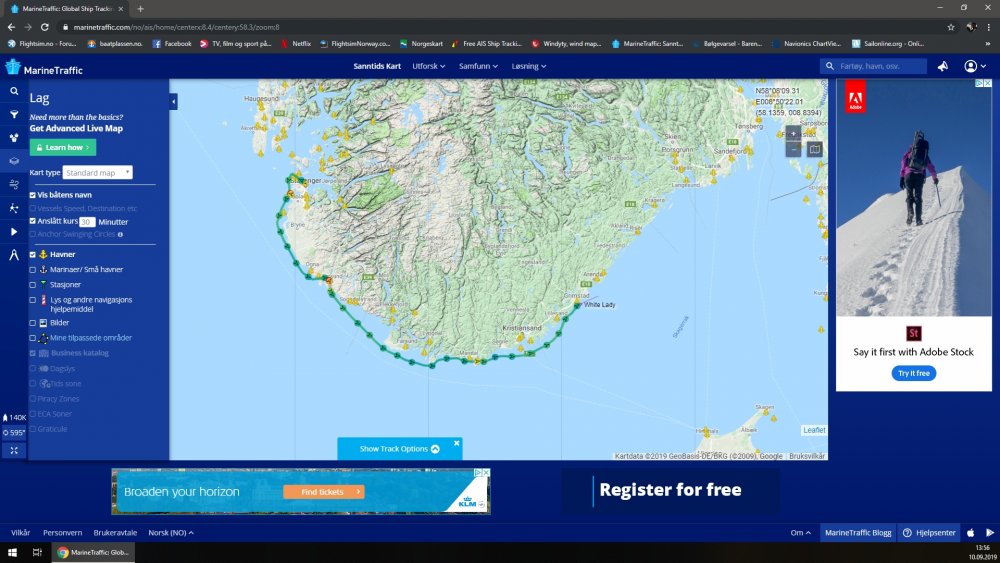Click the Chrome taskbar button
This screenshot has width=1000, height=563.
tap(93, 552)
